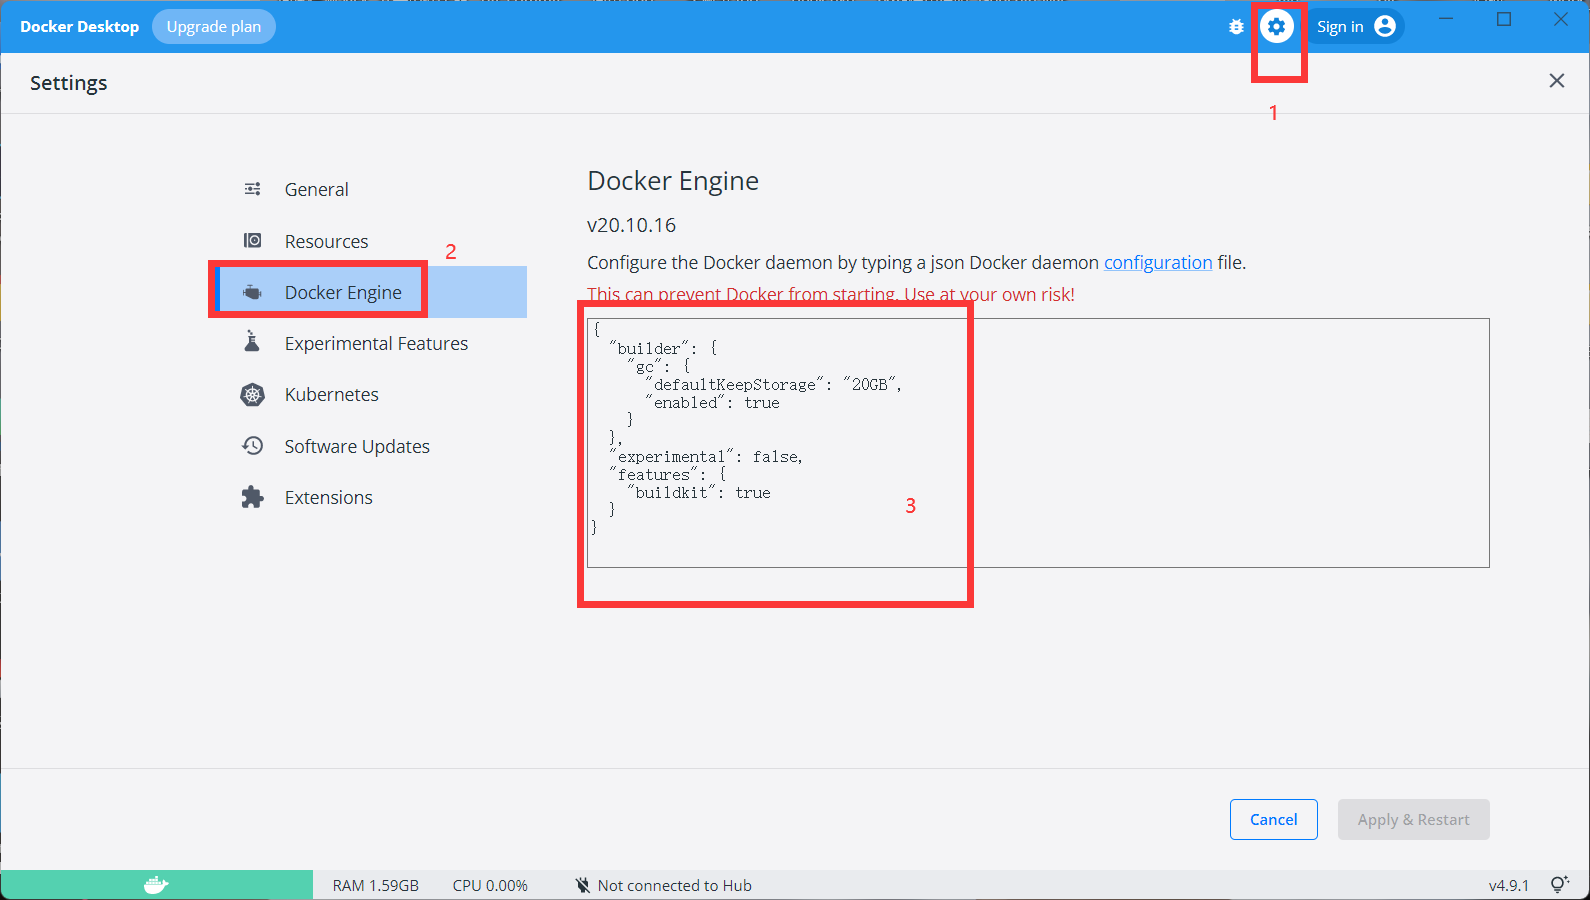Click the Resources disk icon
Image resolution: width=1590 pixels, height=900 pixels.
pos(253,241)
